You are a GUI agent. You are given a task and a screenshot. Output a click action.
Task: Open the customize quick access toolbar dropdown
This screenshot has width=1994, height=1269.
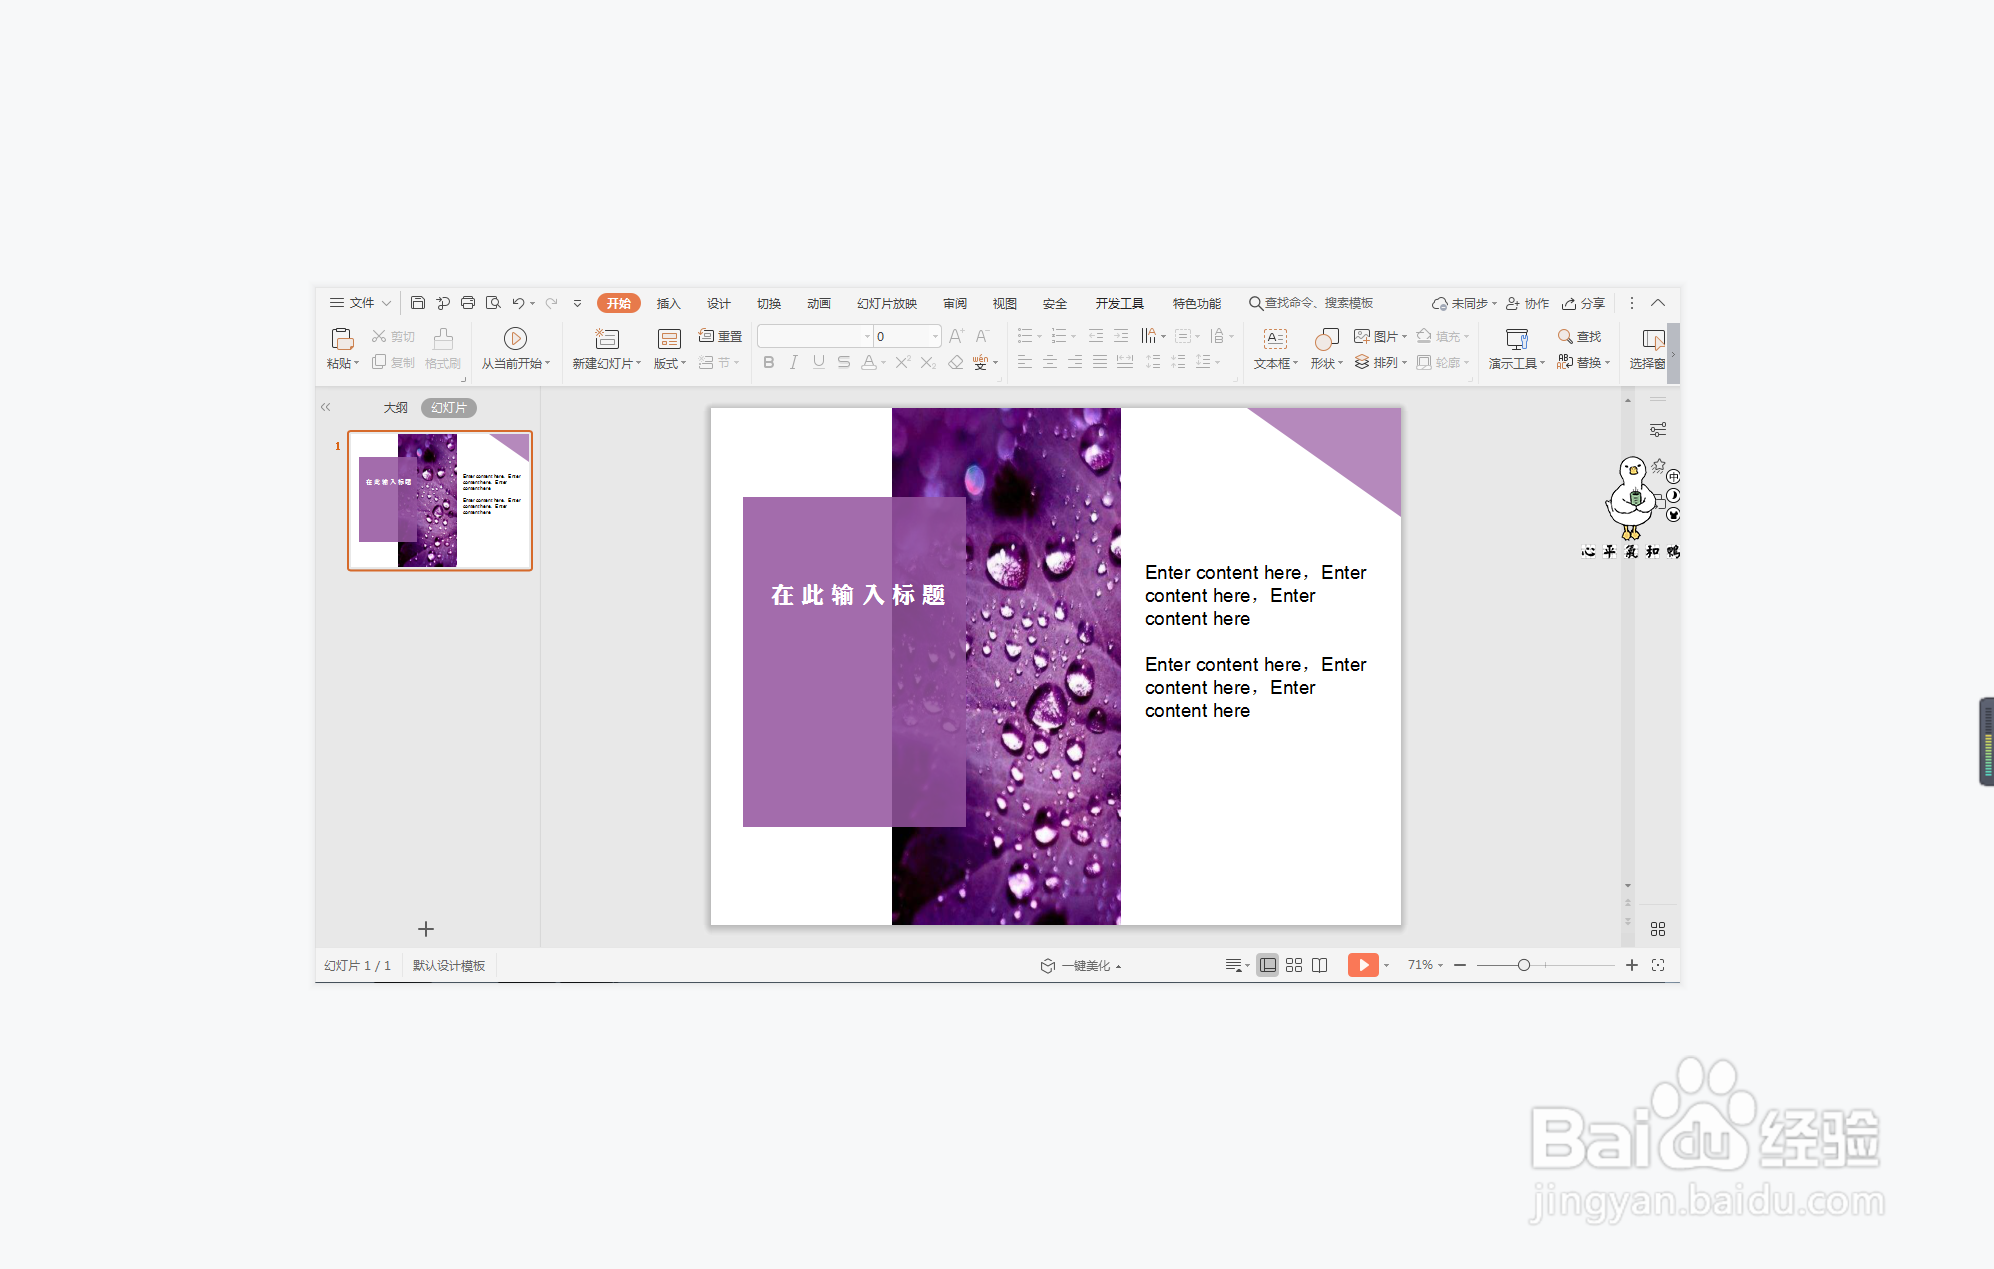point(577,303)
